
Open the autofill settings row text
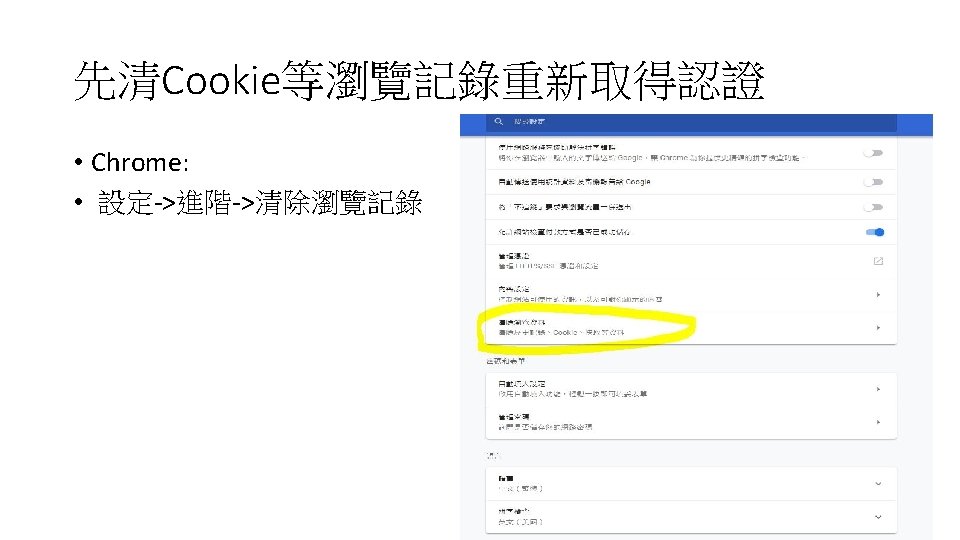[572, 389]
